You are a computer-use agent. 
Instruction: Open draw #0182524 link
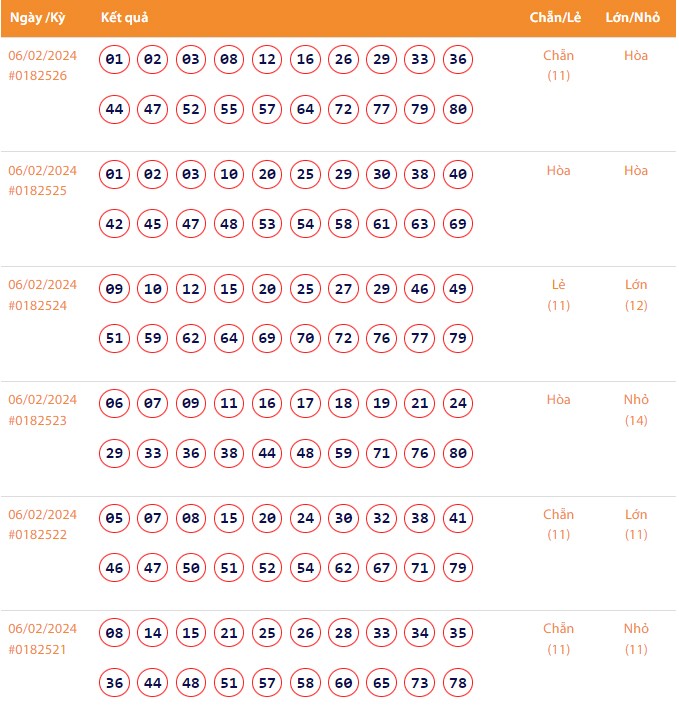coord(38,305)
